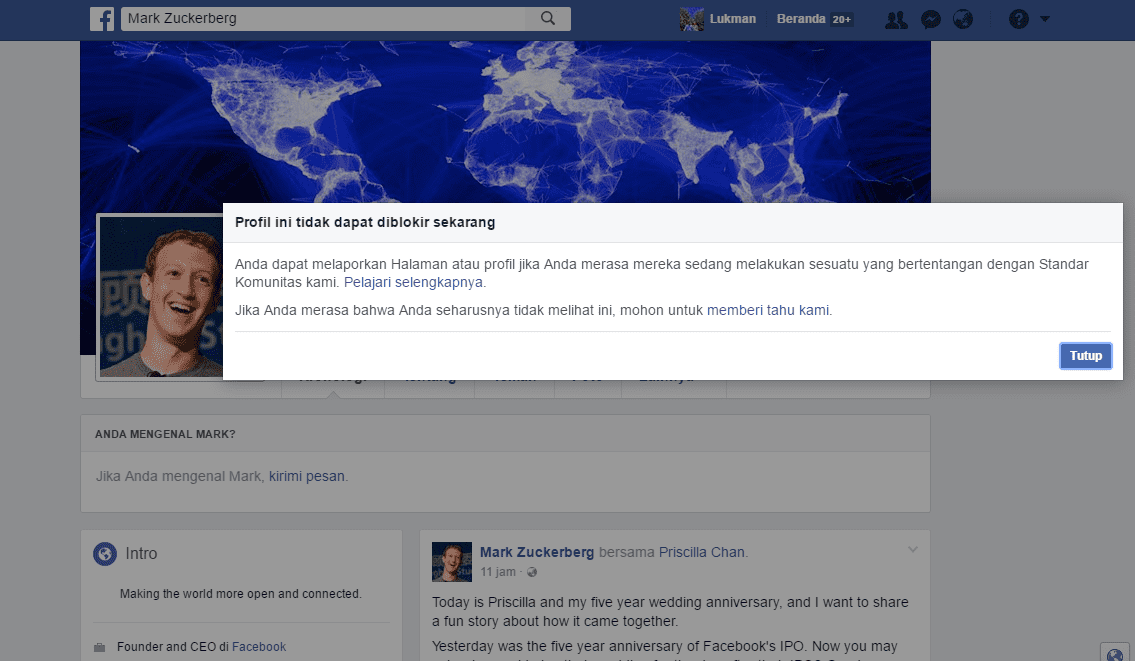This screenshot has height=661, width=1135.
Task: Open the Priscilla Chan link
Action: pyautogui.click(x=701, y=552)
